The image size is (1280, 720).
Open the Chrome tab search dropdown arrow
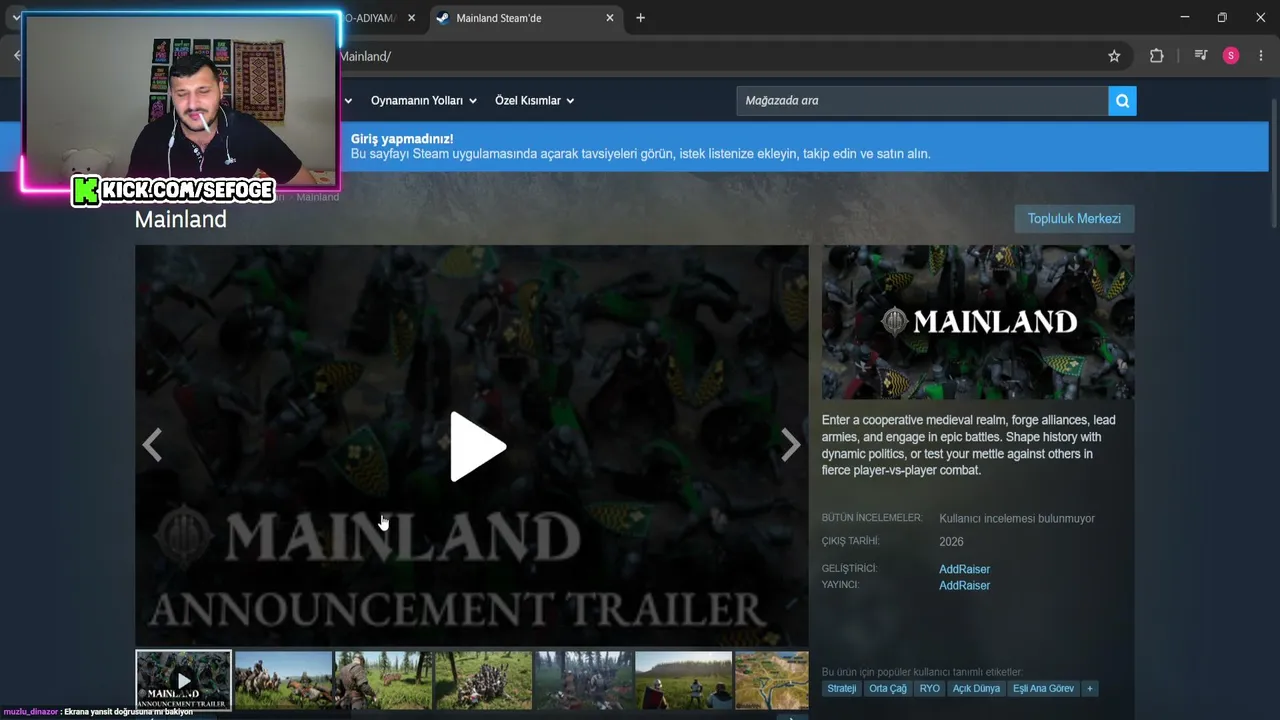16,18
